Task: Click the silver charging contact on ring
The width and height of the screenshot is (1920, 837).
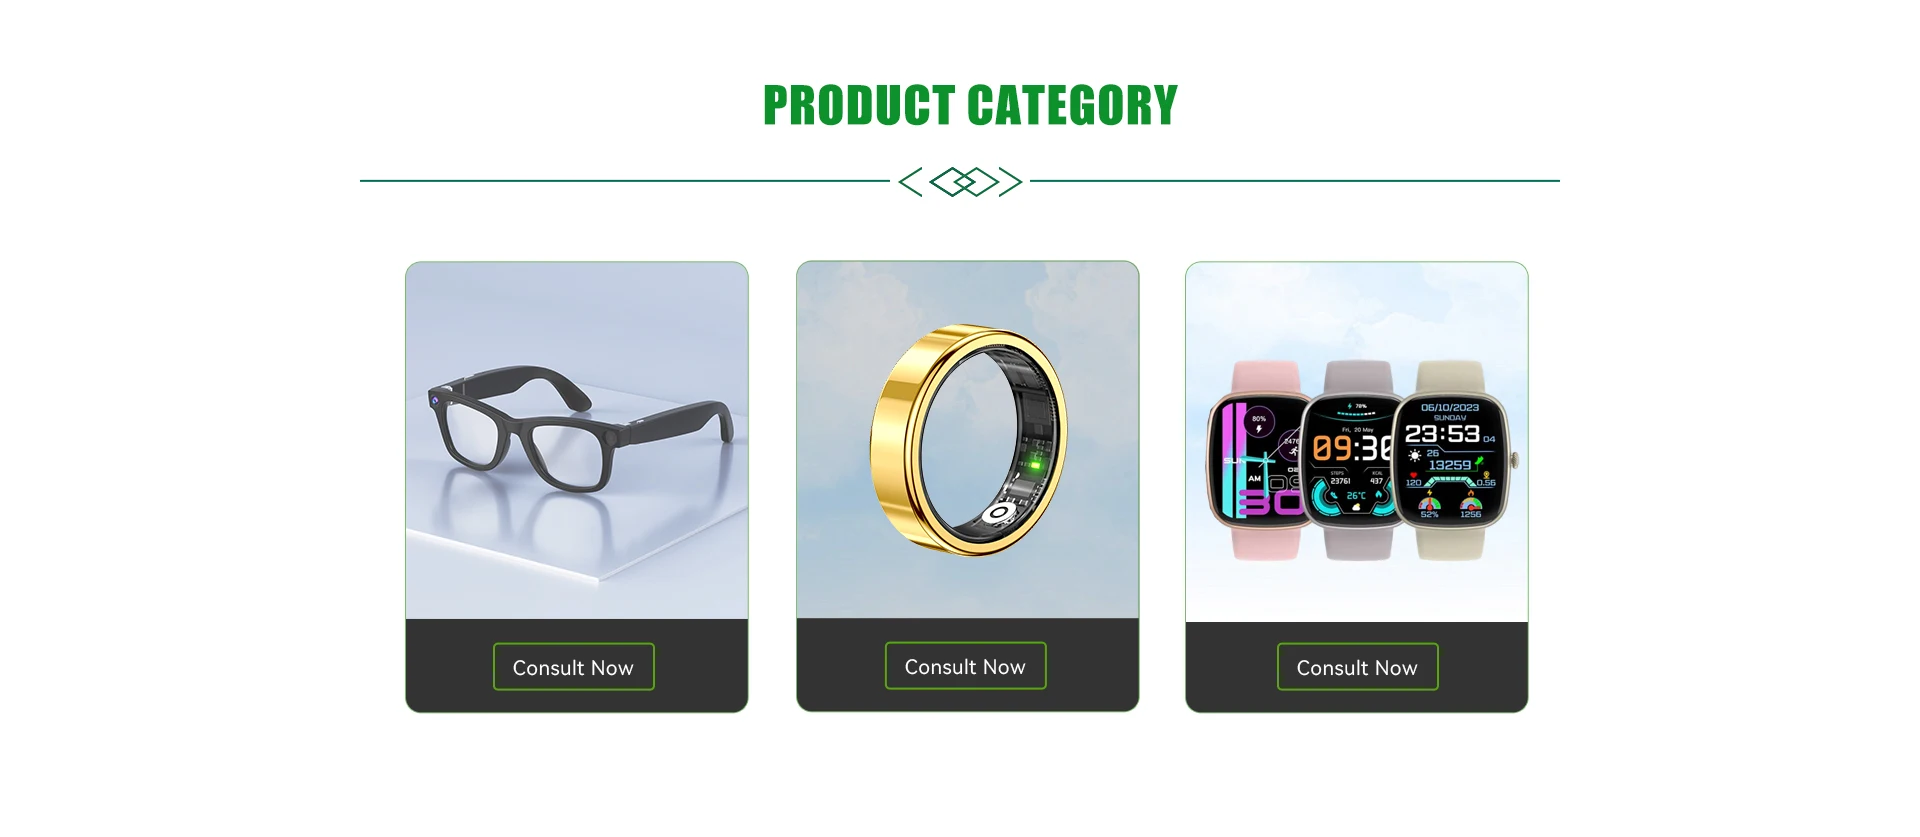Action: 1000,514
